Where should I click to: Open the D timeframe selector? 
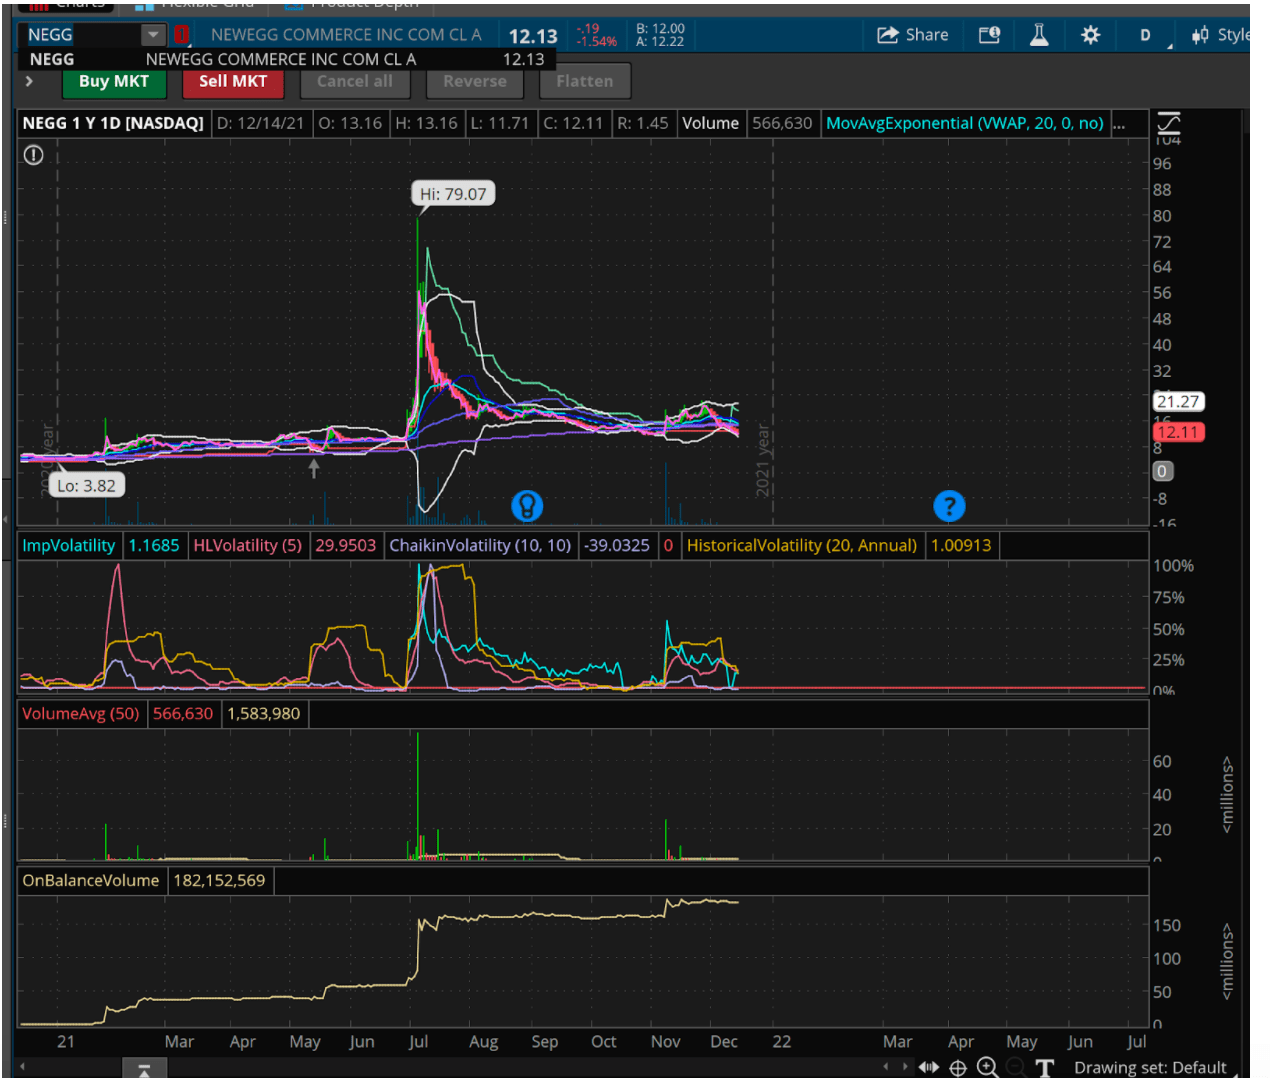[1145, 35]
